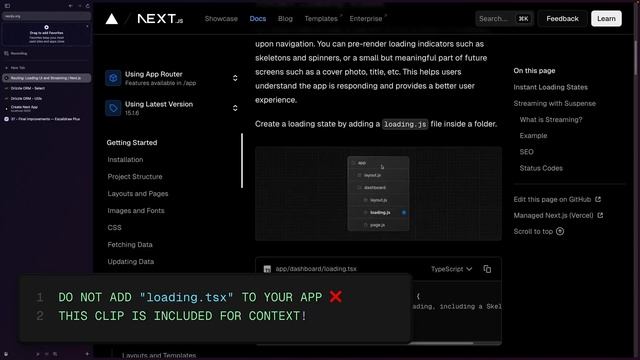Viewport: 640px width, 360px height.
Task: Click Scroll to top link
Action: [533, 231]
